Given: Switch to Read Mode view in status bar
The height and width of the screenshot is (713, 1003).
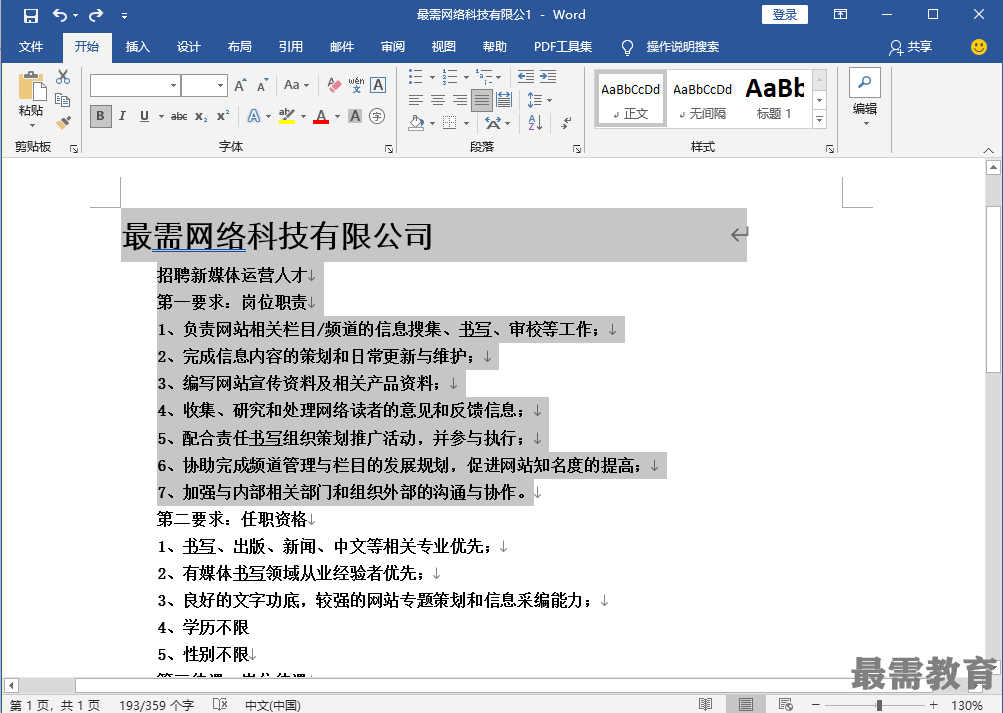Looking at the screenshot, I should pos(706,704).
